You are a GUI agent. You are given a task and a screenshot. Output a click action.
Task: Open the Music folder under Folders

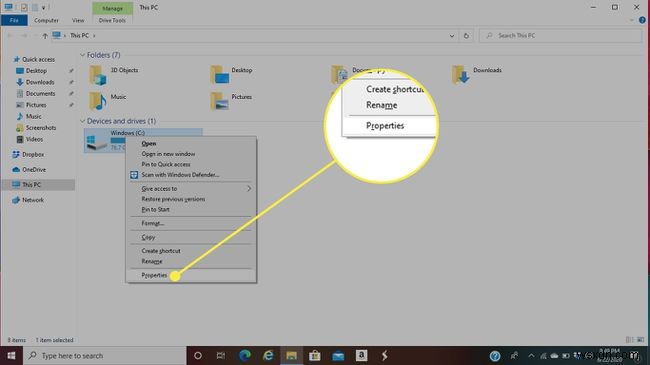(x=98, y=101)
